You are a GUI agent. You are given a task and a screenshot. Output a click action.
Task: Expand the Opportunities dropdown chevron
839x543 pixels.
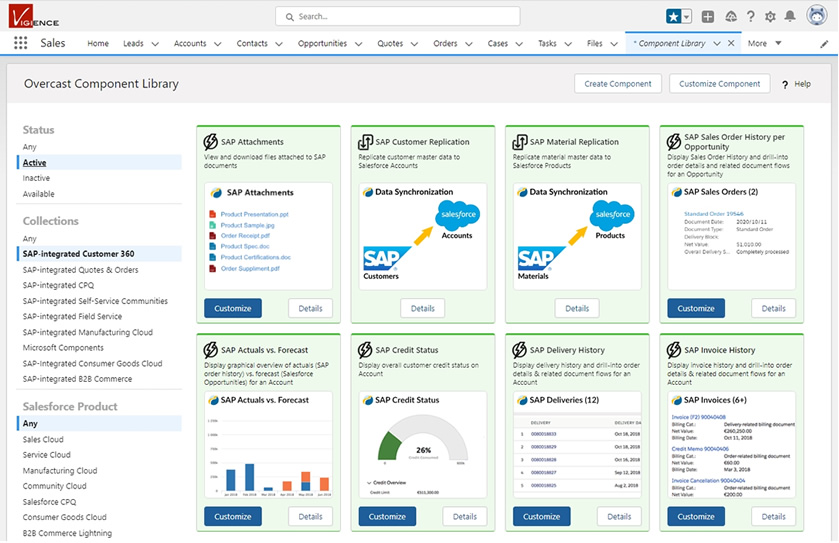(359, 44)
